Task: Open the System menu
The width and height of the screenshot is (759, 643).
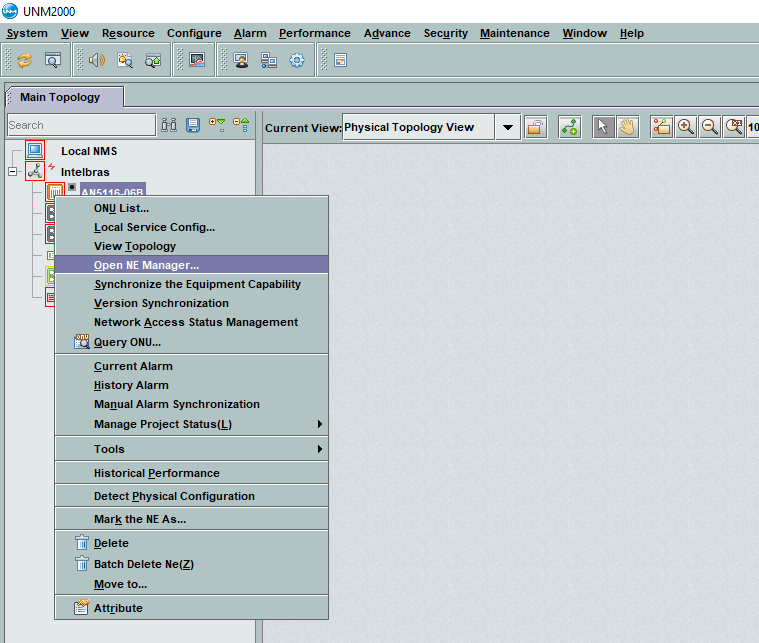Action: pyautogui.click(x=27, y=33)
